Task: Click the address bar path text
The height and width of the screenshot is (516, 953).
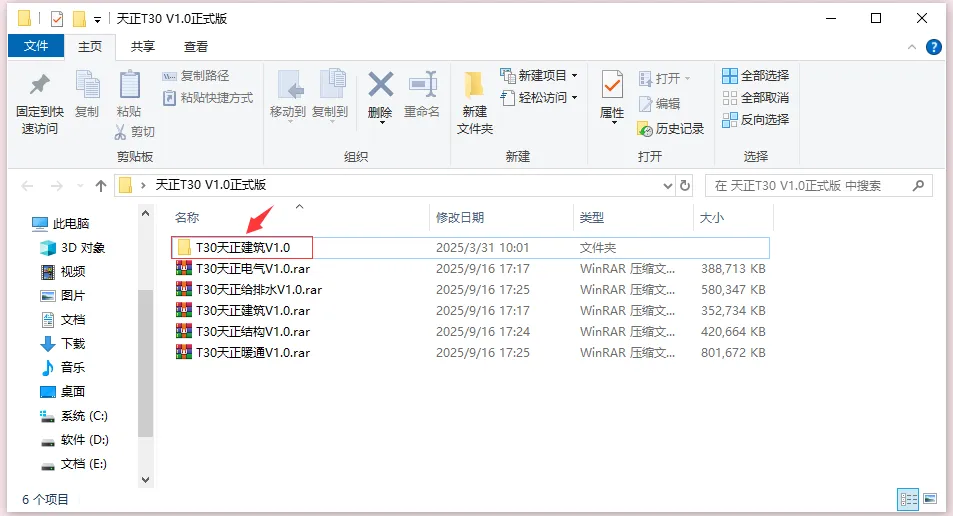Action: (x=210, y=185)
